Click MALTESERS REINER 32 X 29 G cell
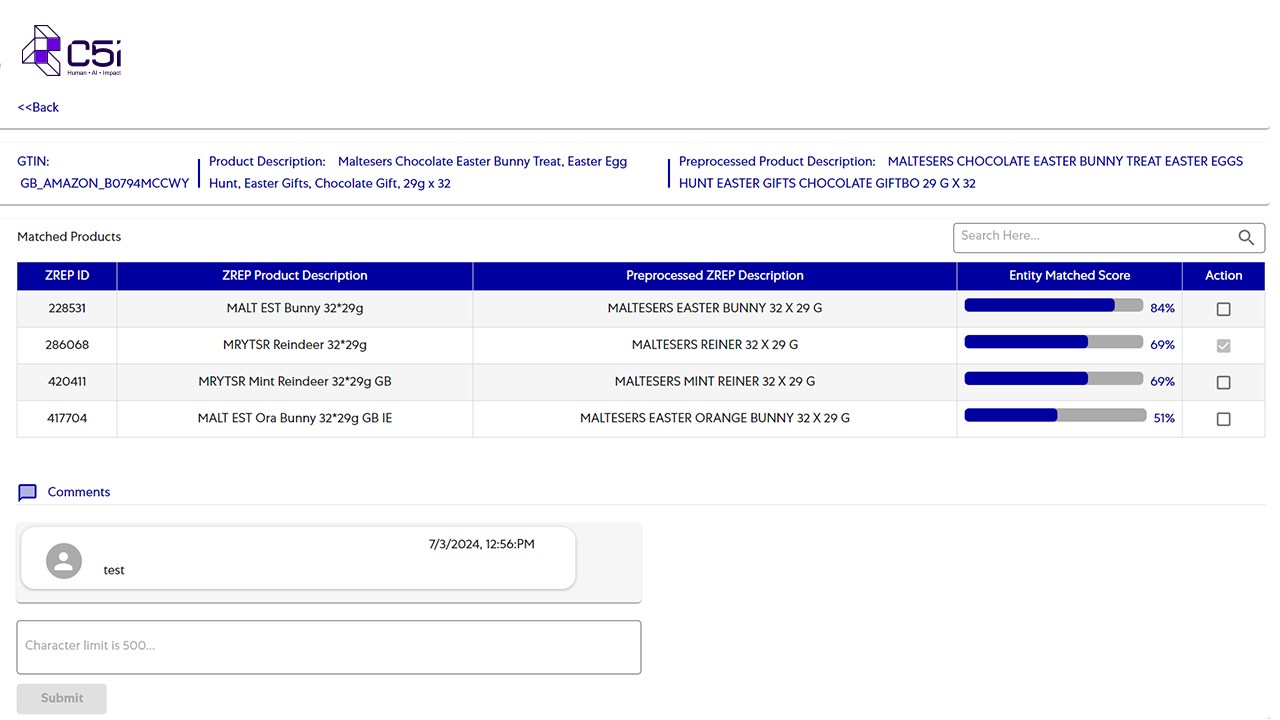Screen dimensions: 1280x720 point(715,345)
